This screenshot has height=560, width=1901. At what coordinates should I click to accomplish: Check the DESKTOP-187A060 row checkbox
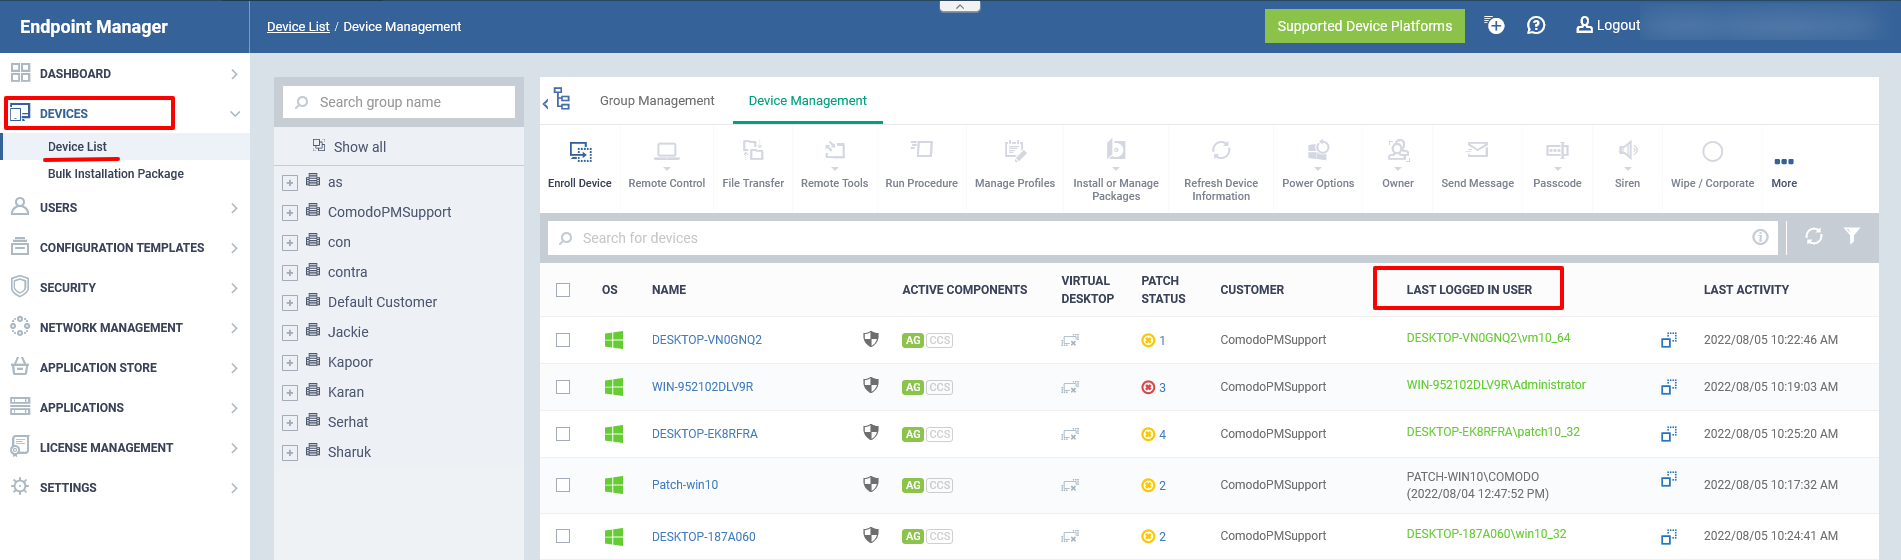pyautogui.click(x=563, y=536)
